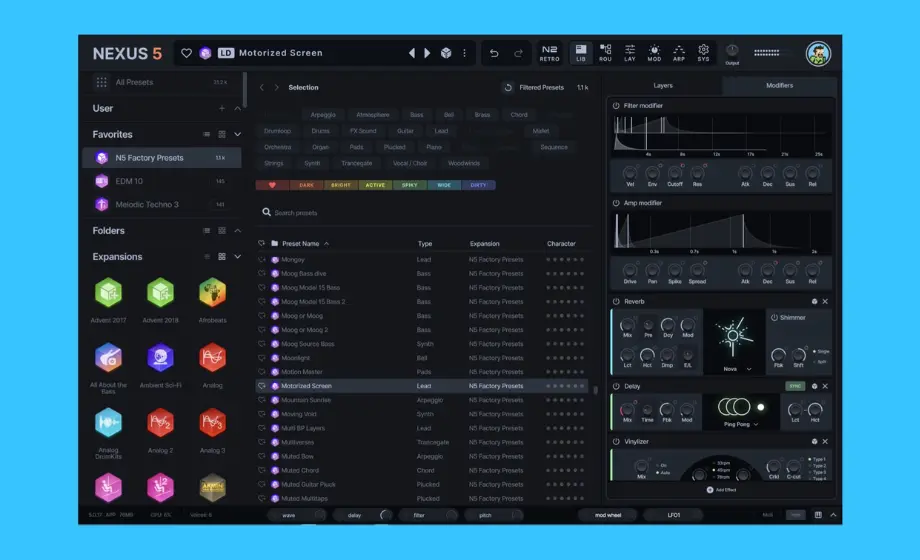Expand the bottom panel with up chevron
Viewport: 920px width, 560px height.
click(x=833, y=515)
